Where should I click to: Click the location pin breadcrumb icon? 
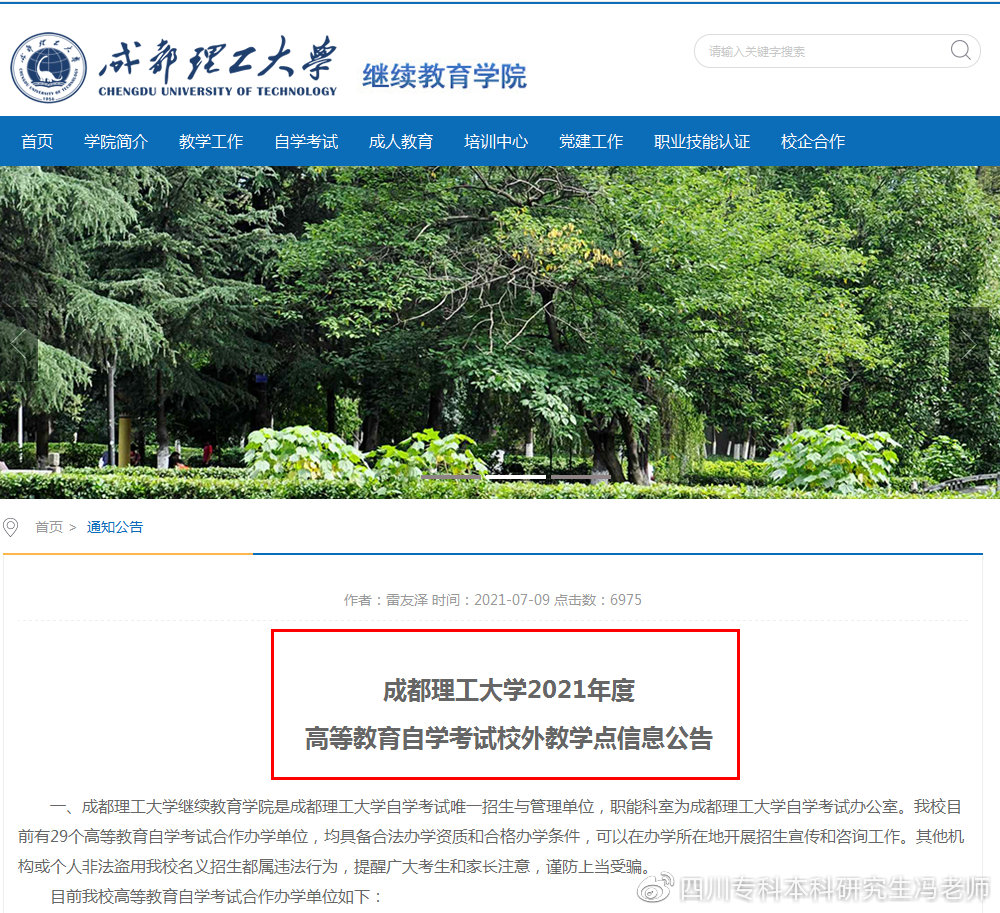tap(10, 527)
